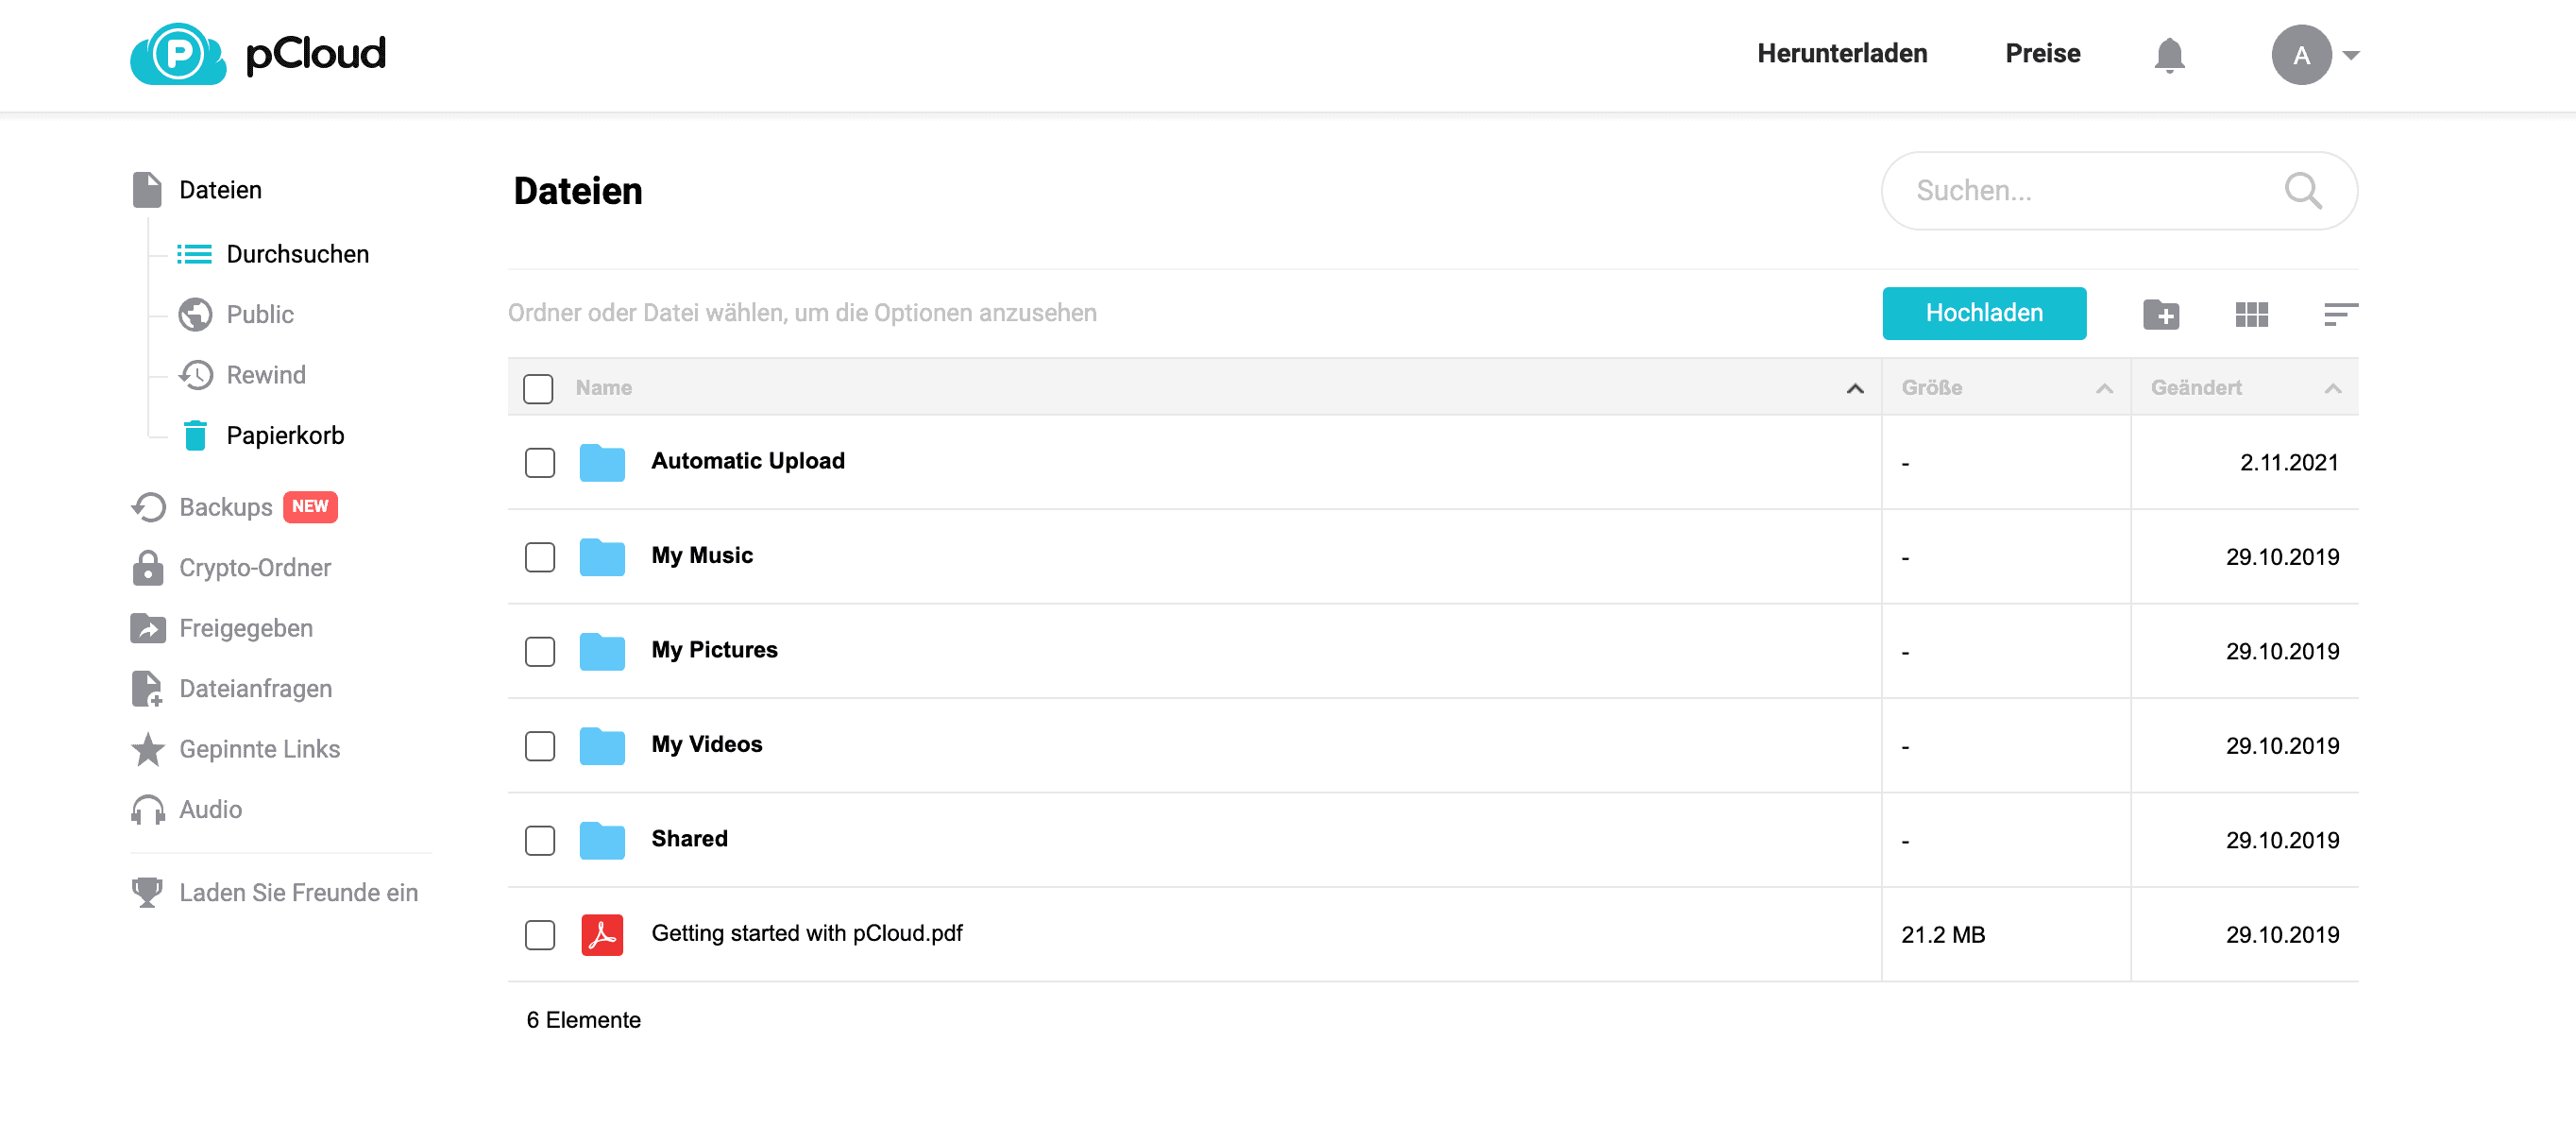Sort by Name using its arrow
This screenshot has width=2576, height=1143.
click(x=1854, y=388)
